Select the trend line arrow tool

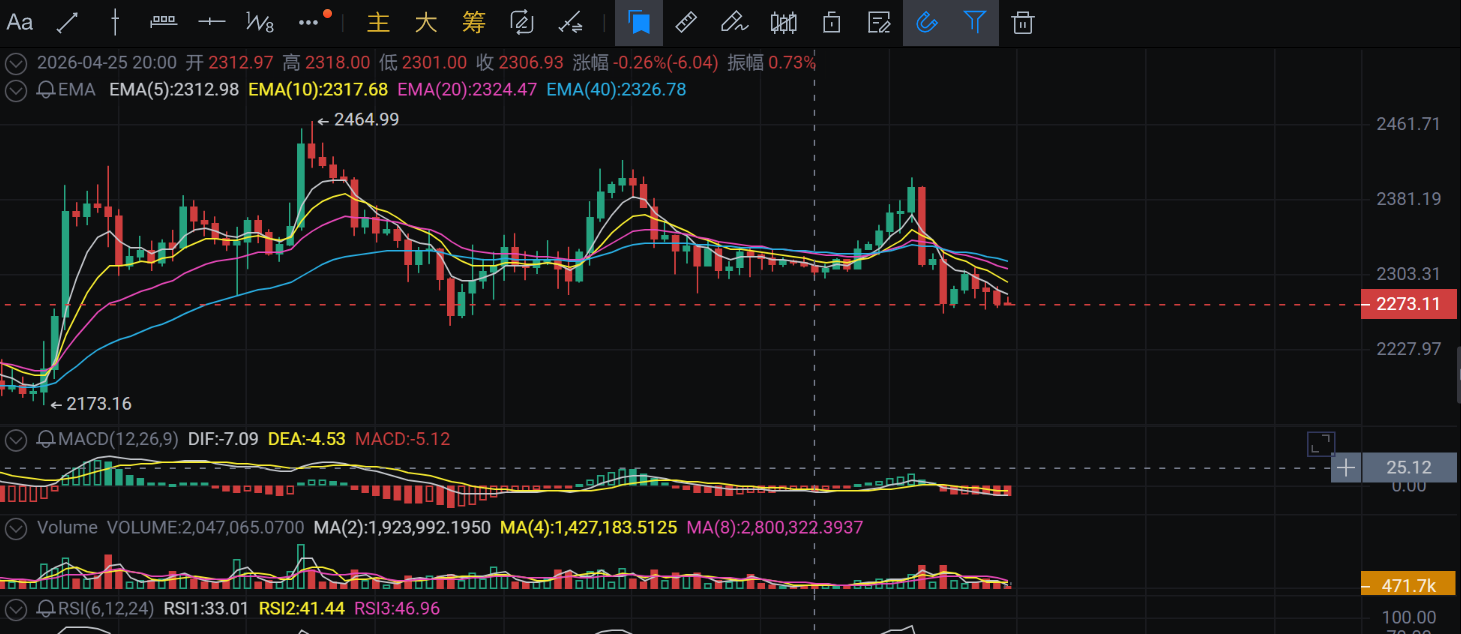tap(68, 22)
